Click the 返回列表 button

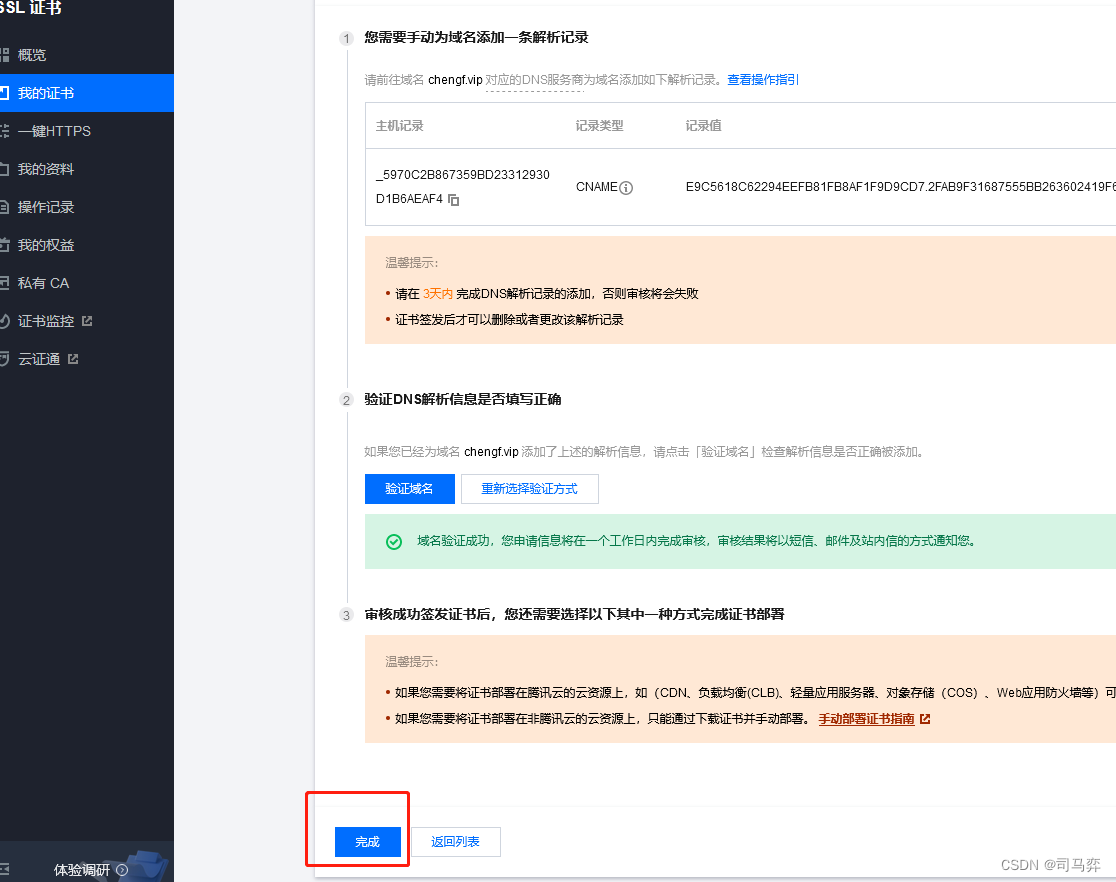456,842
